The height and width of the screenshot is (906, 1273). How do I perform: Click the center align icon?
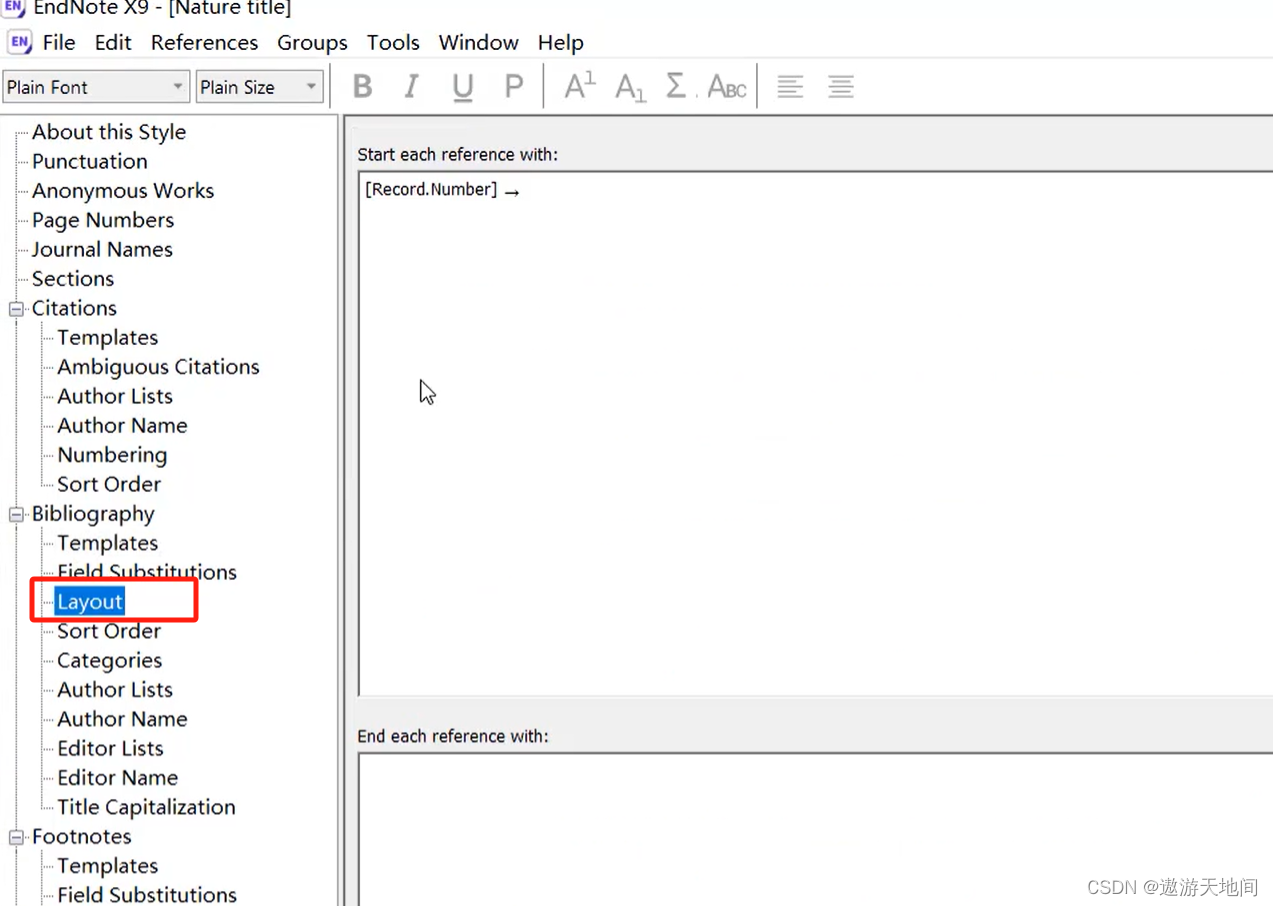(x=841, y=87)
